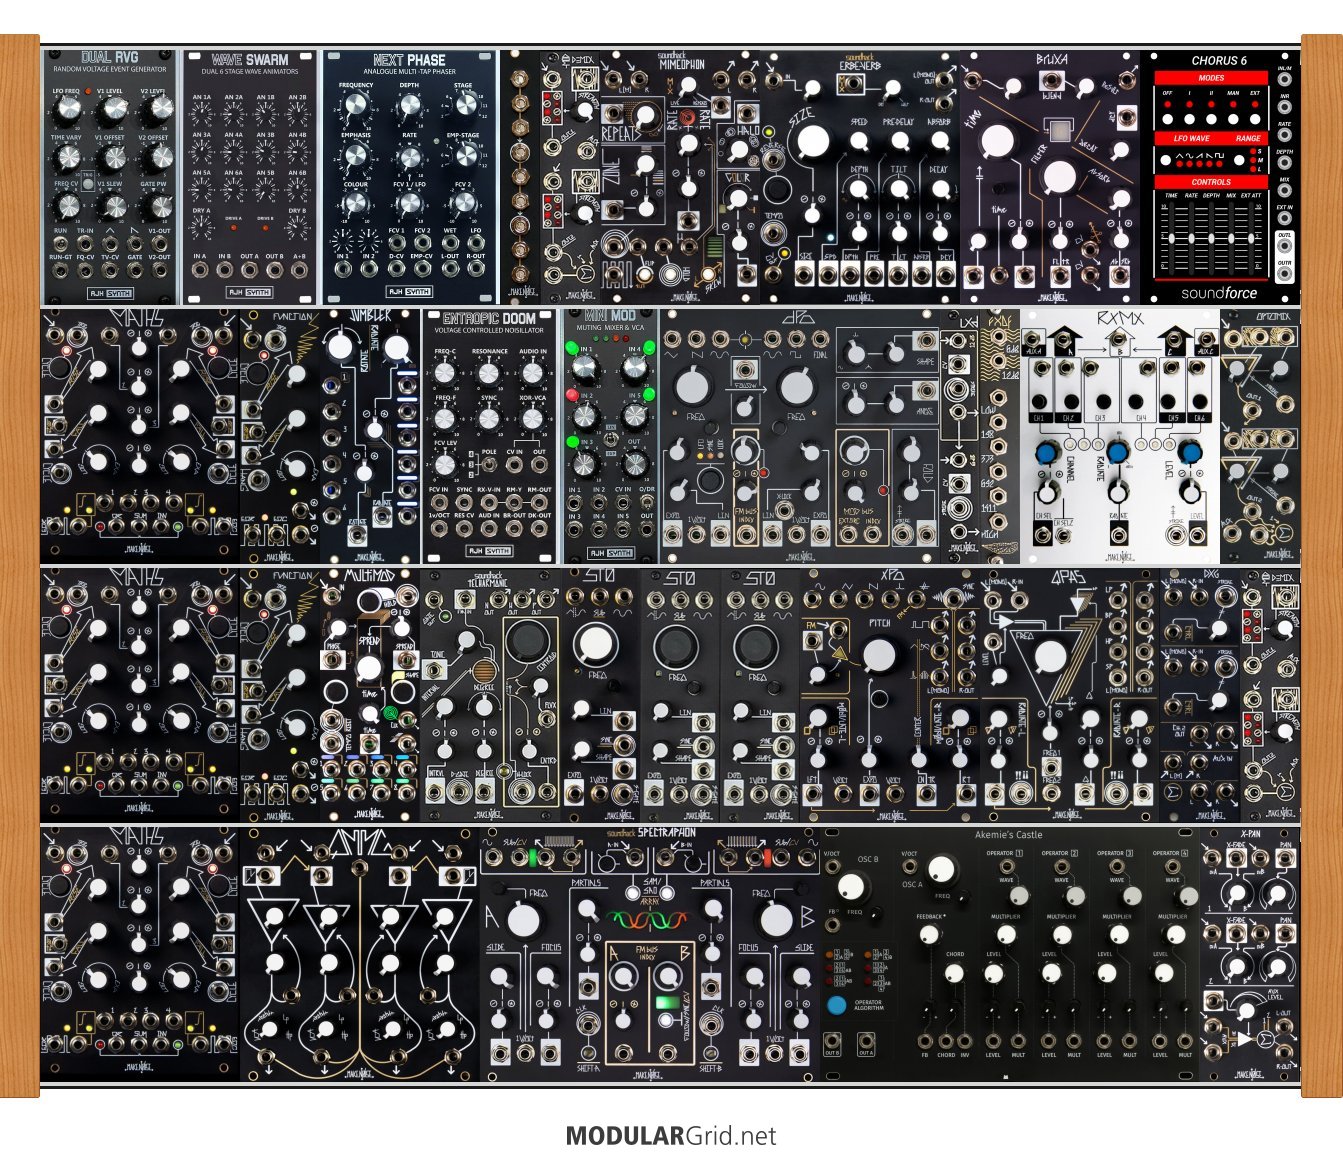Toggle the square pad button on Bruxa
This screenshot has height=1157, width=1343.
click(x=1058, y=130)
